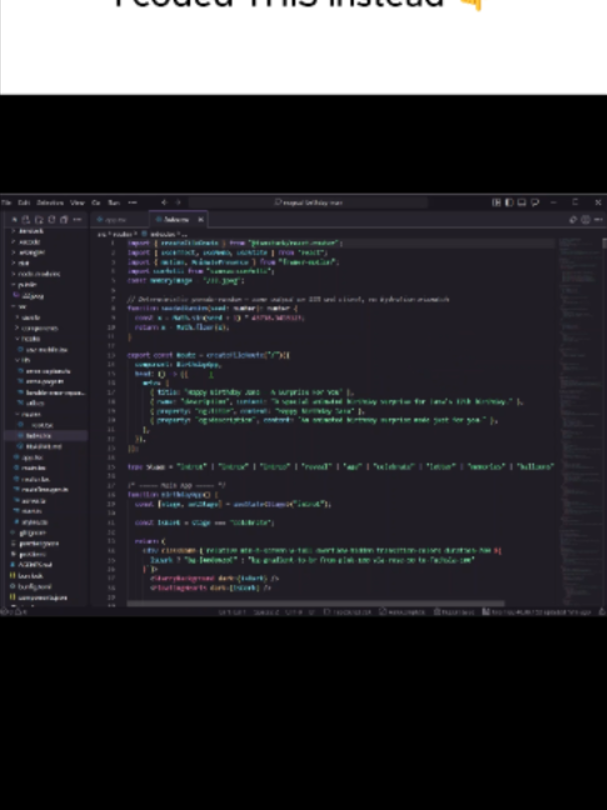This screenshot has width=607, height=810.
Task: Open the Go menu
Action: [96, 202]
